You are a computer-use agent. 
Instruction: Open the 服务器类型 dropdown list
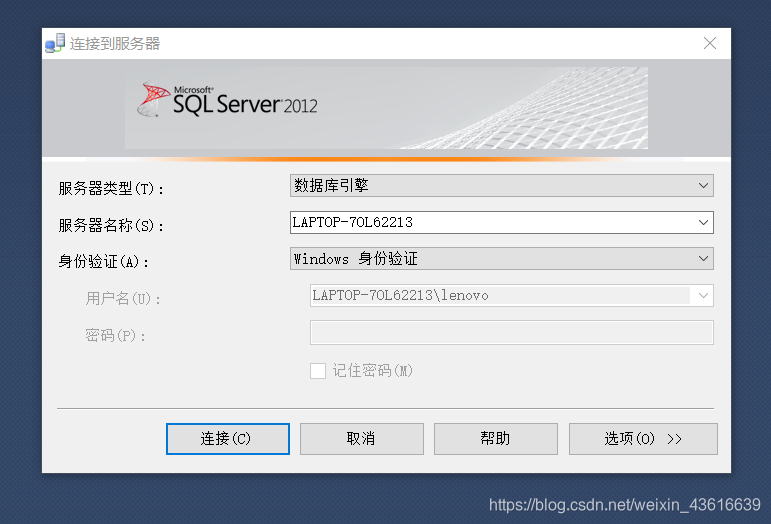pyautogui.click(x=502, y=185)
